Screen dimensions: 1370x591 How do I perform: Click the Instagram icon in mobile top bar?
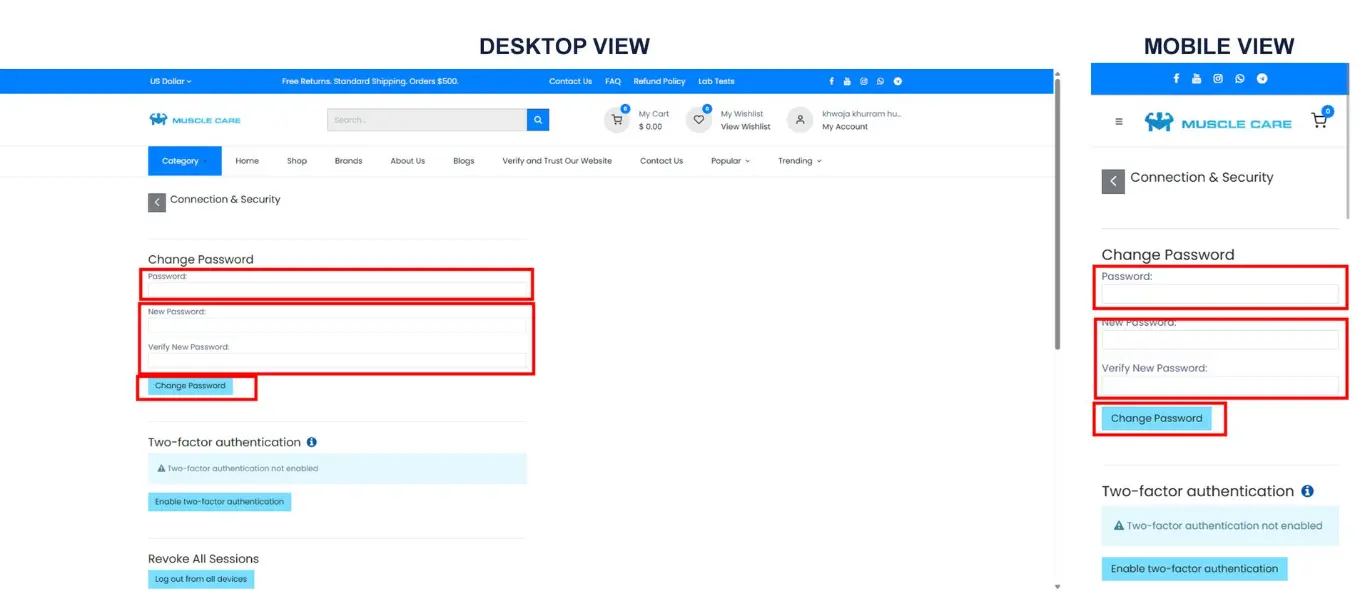coord(1218,79)
